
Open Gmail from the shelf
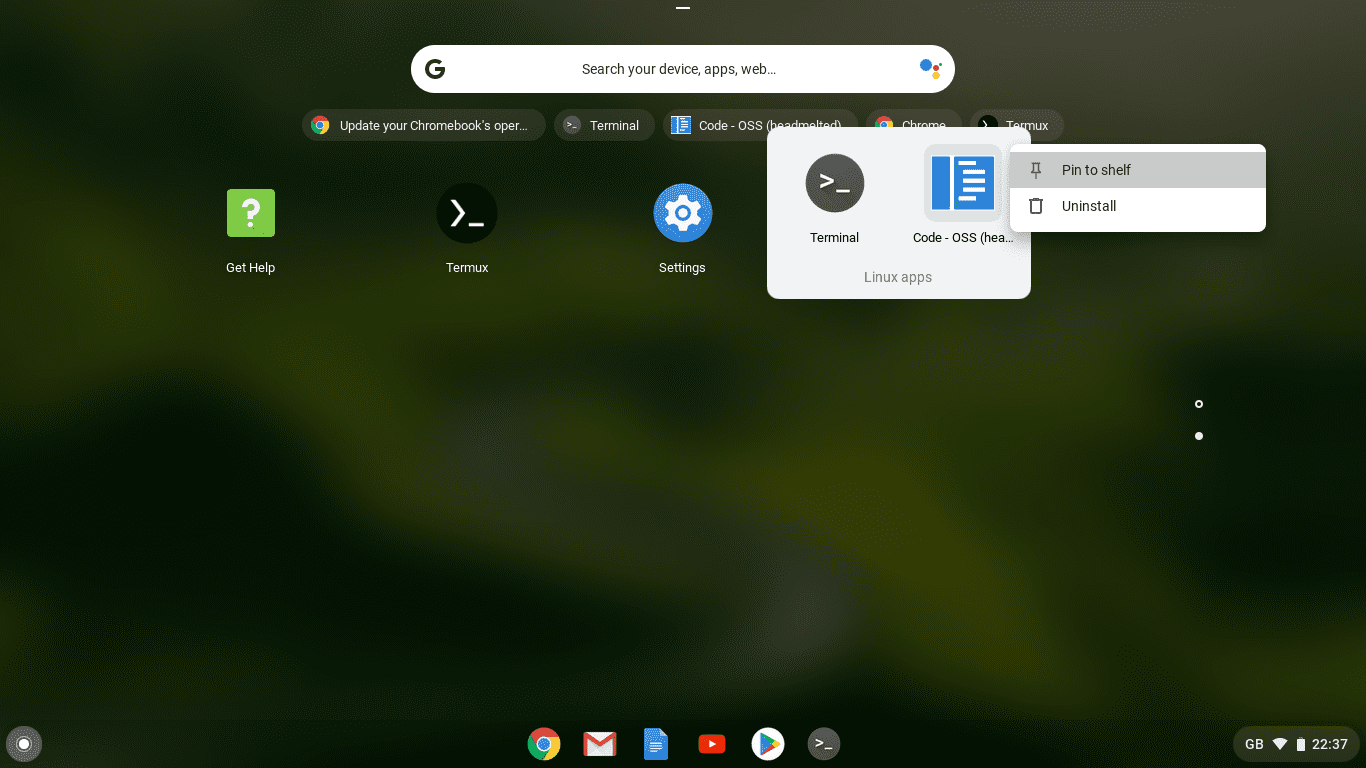(599, 744)
